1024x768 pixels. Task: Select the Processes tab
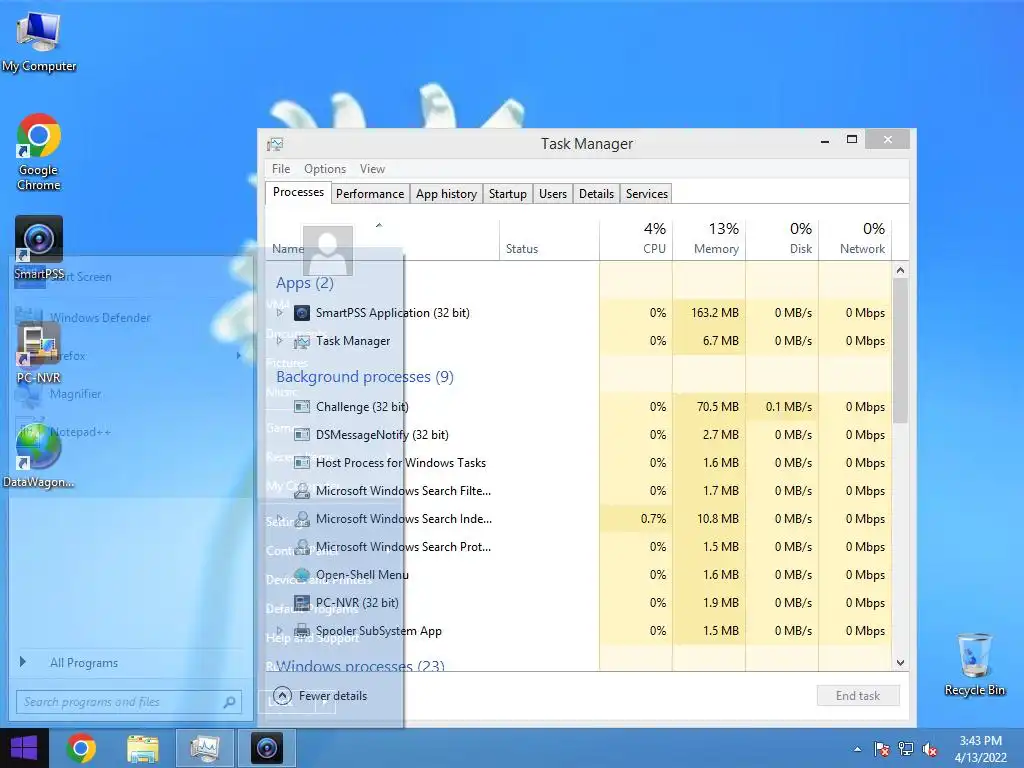[298, 192]
